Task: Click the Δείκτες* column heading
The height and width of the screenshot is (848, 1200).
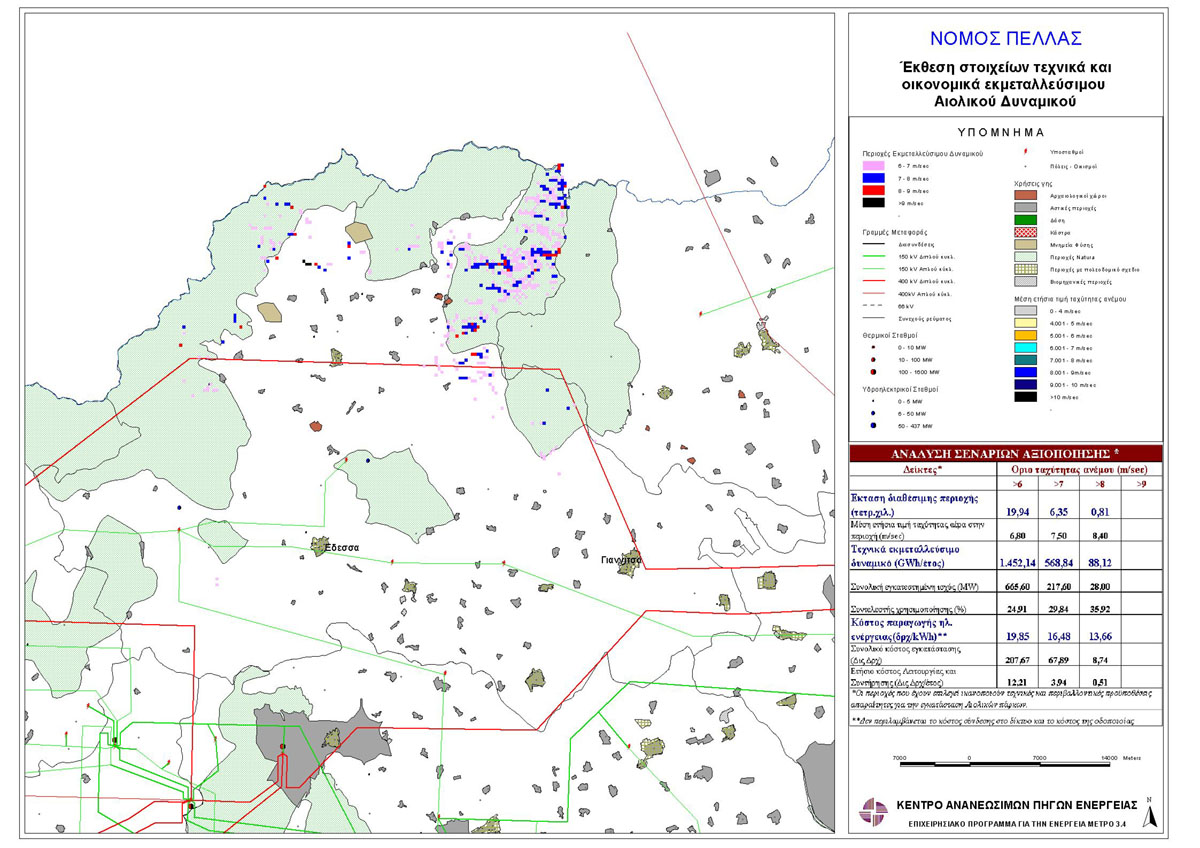Action: 921,468
